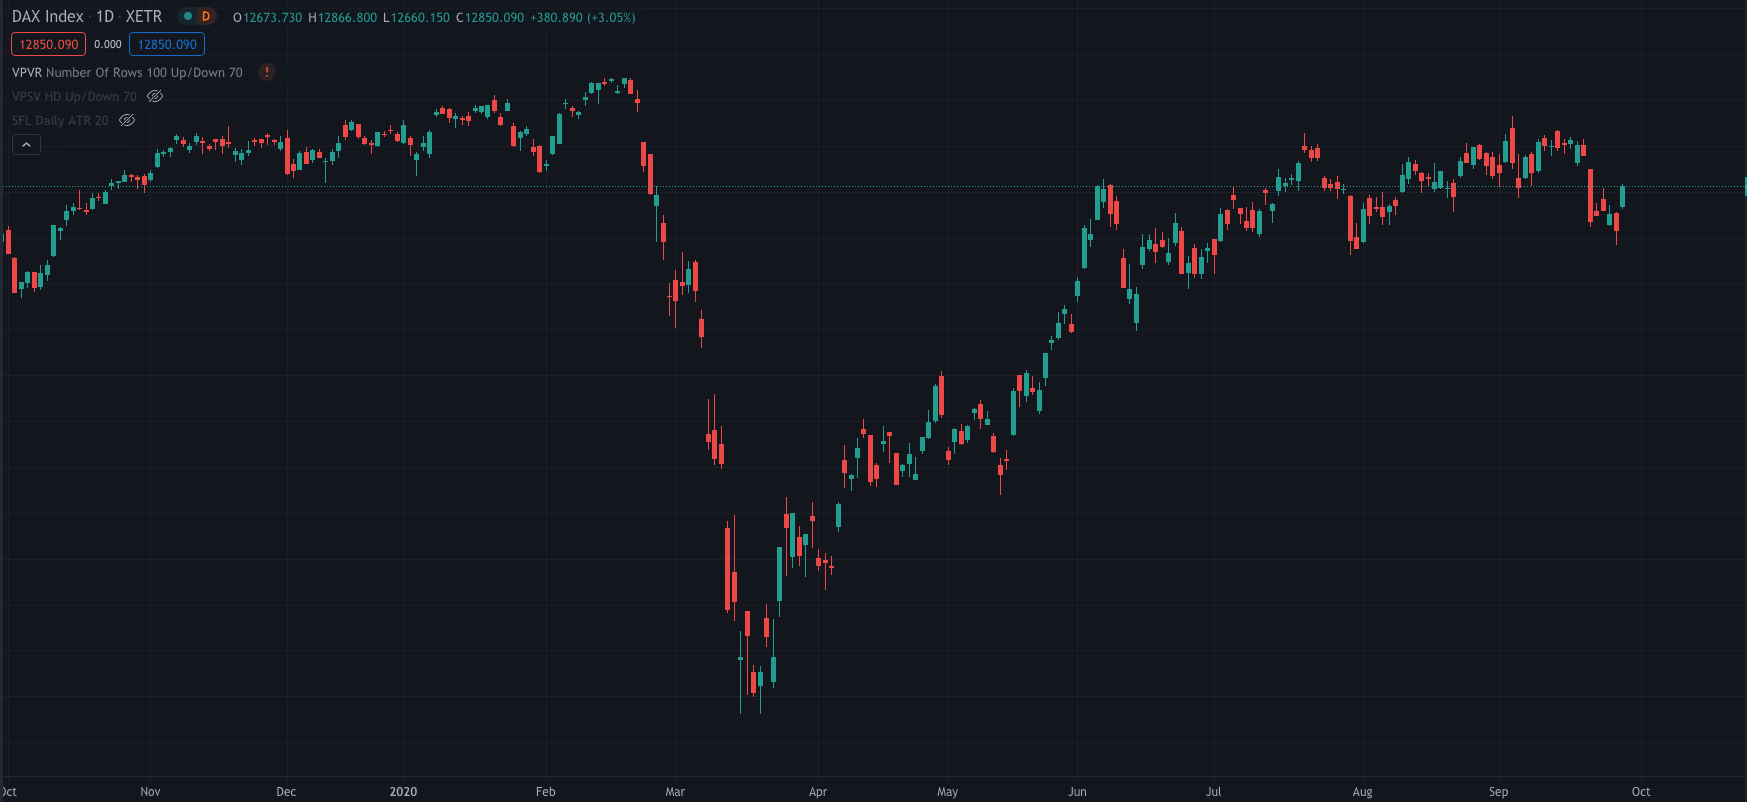1747x802 pixels.
Task: Click the Aug label on time axis
Action: 1362,791
